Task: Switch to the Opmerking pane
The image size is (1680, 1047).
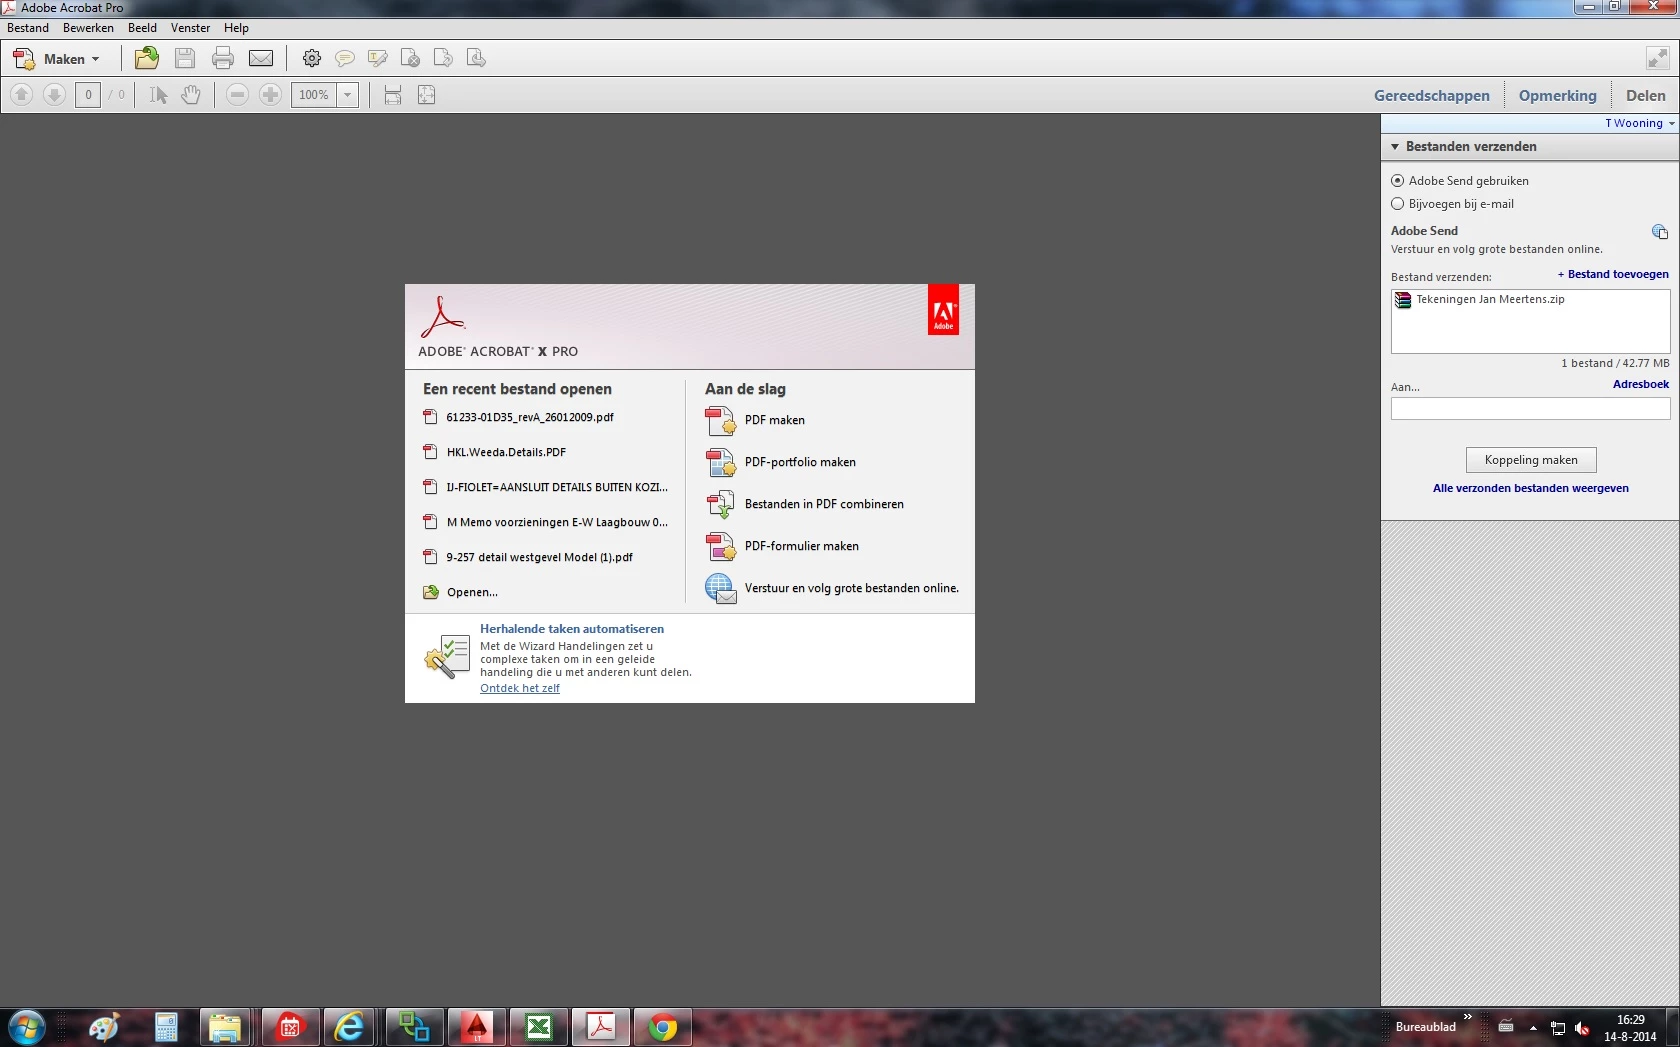Action: 1557,96
